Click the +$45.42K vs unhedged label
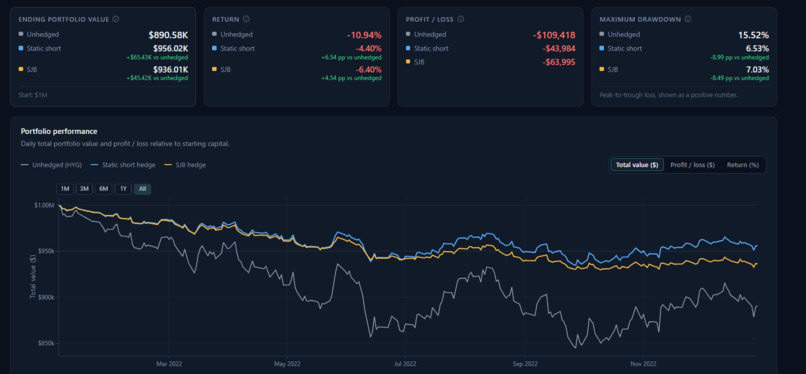The width and height of the screenshot is (806, 374). [x=157, y=78]
